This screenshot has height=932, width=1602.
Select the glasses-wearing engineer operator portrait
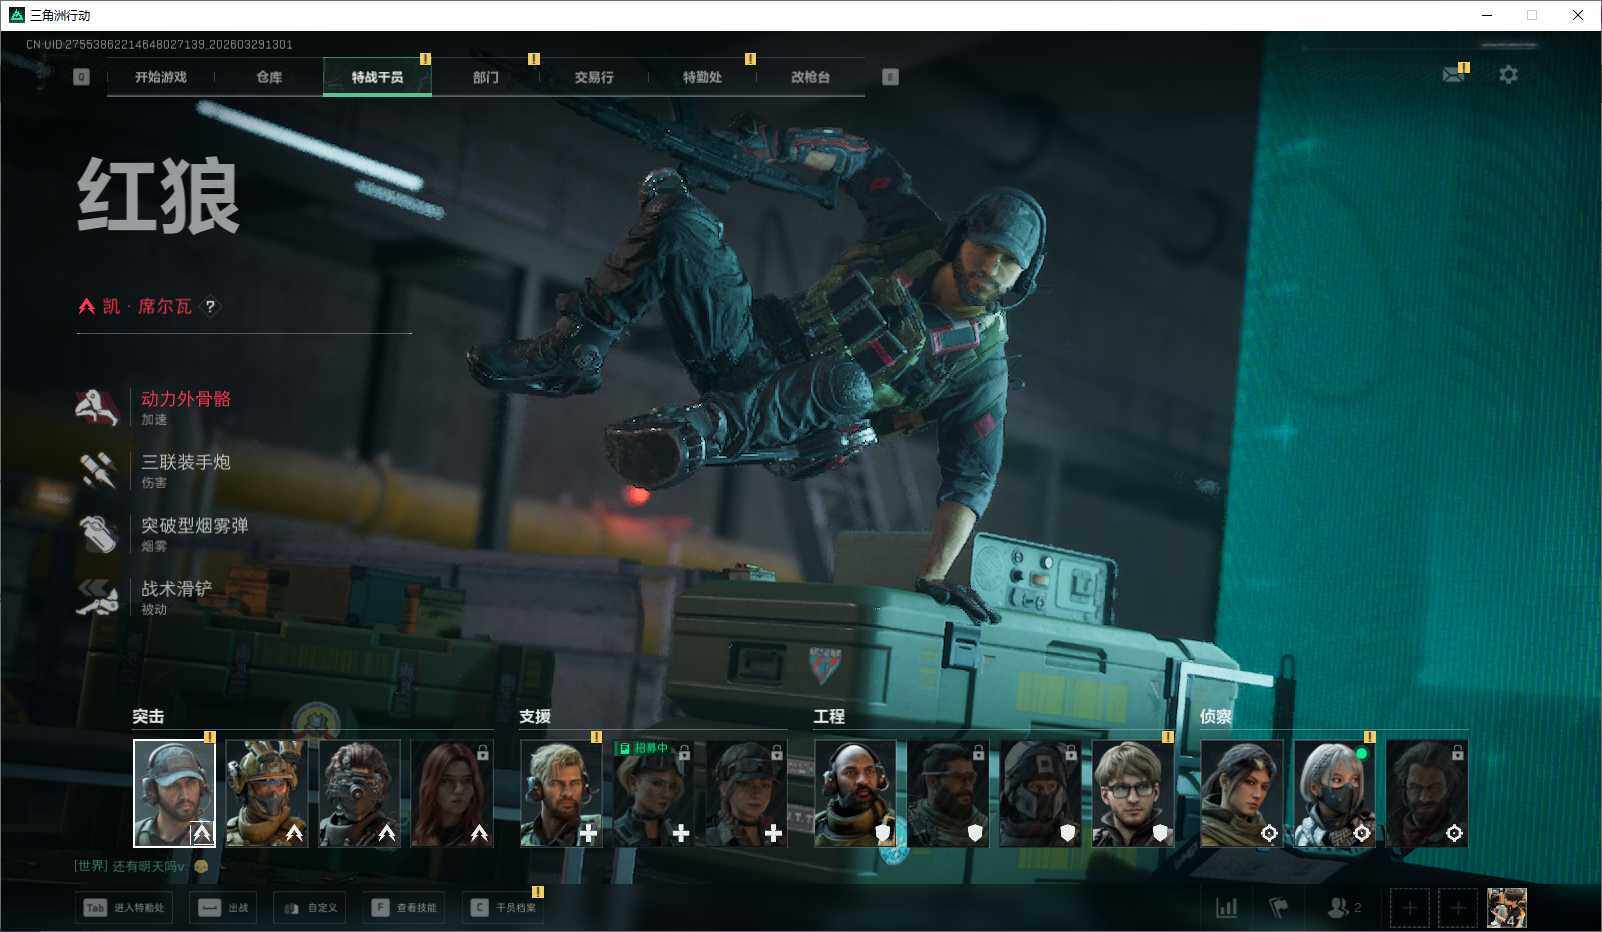(1132, 794)
